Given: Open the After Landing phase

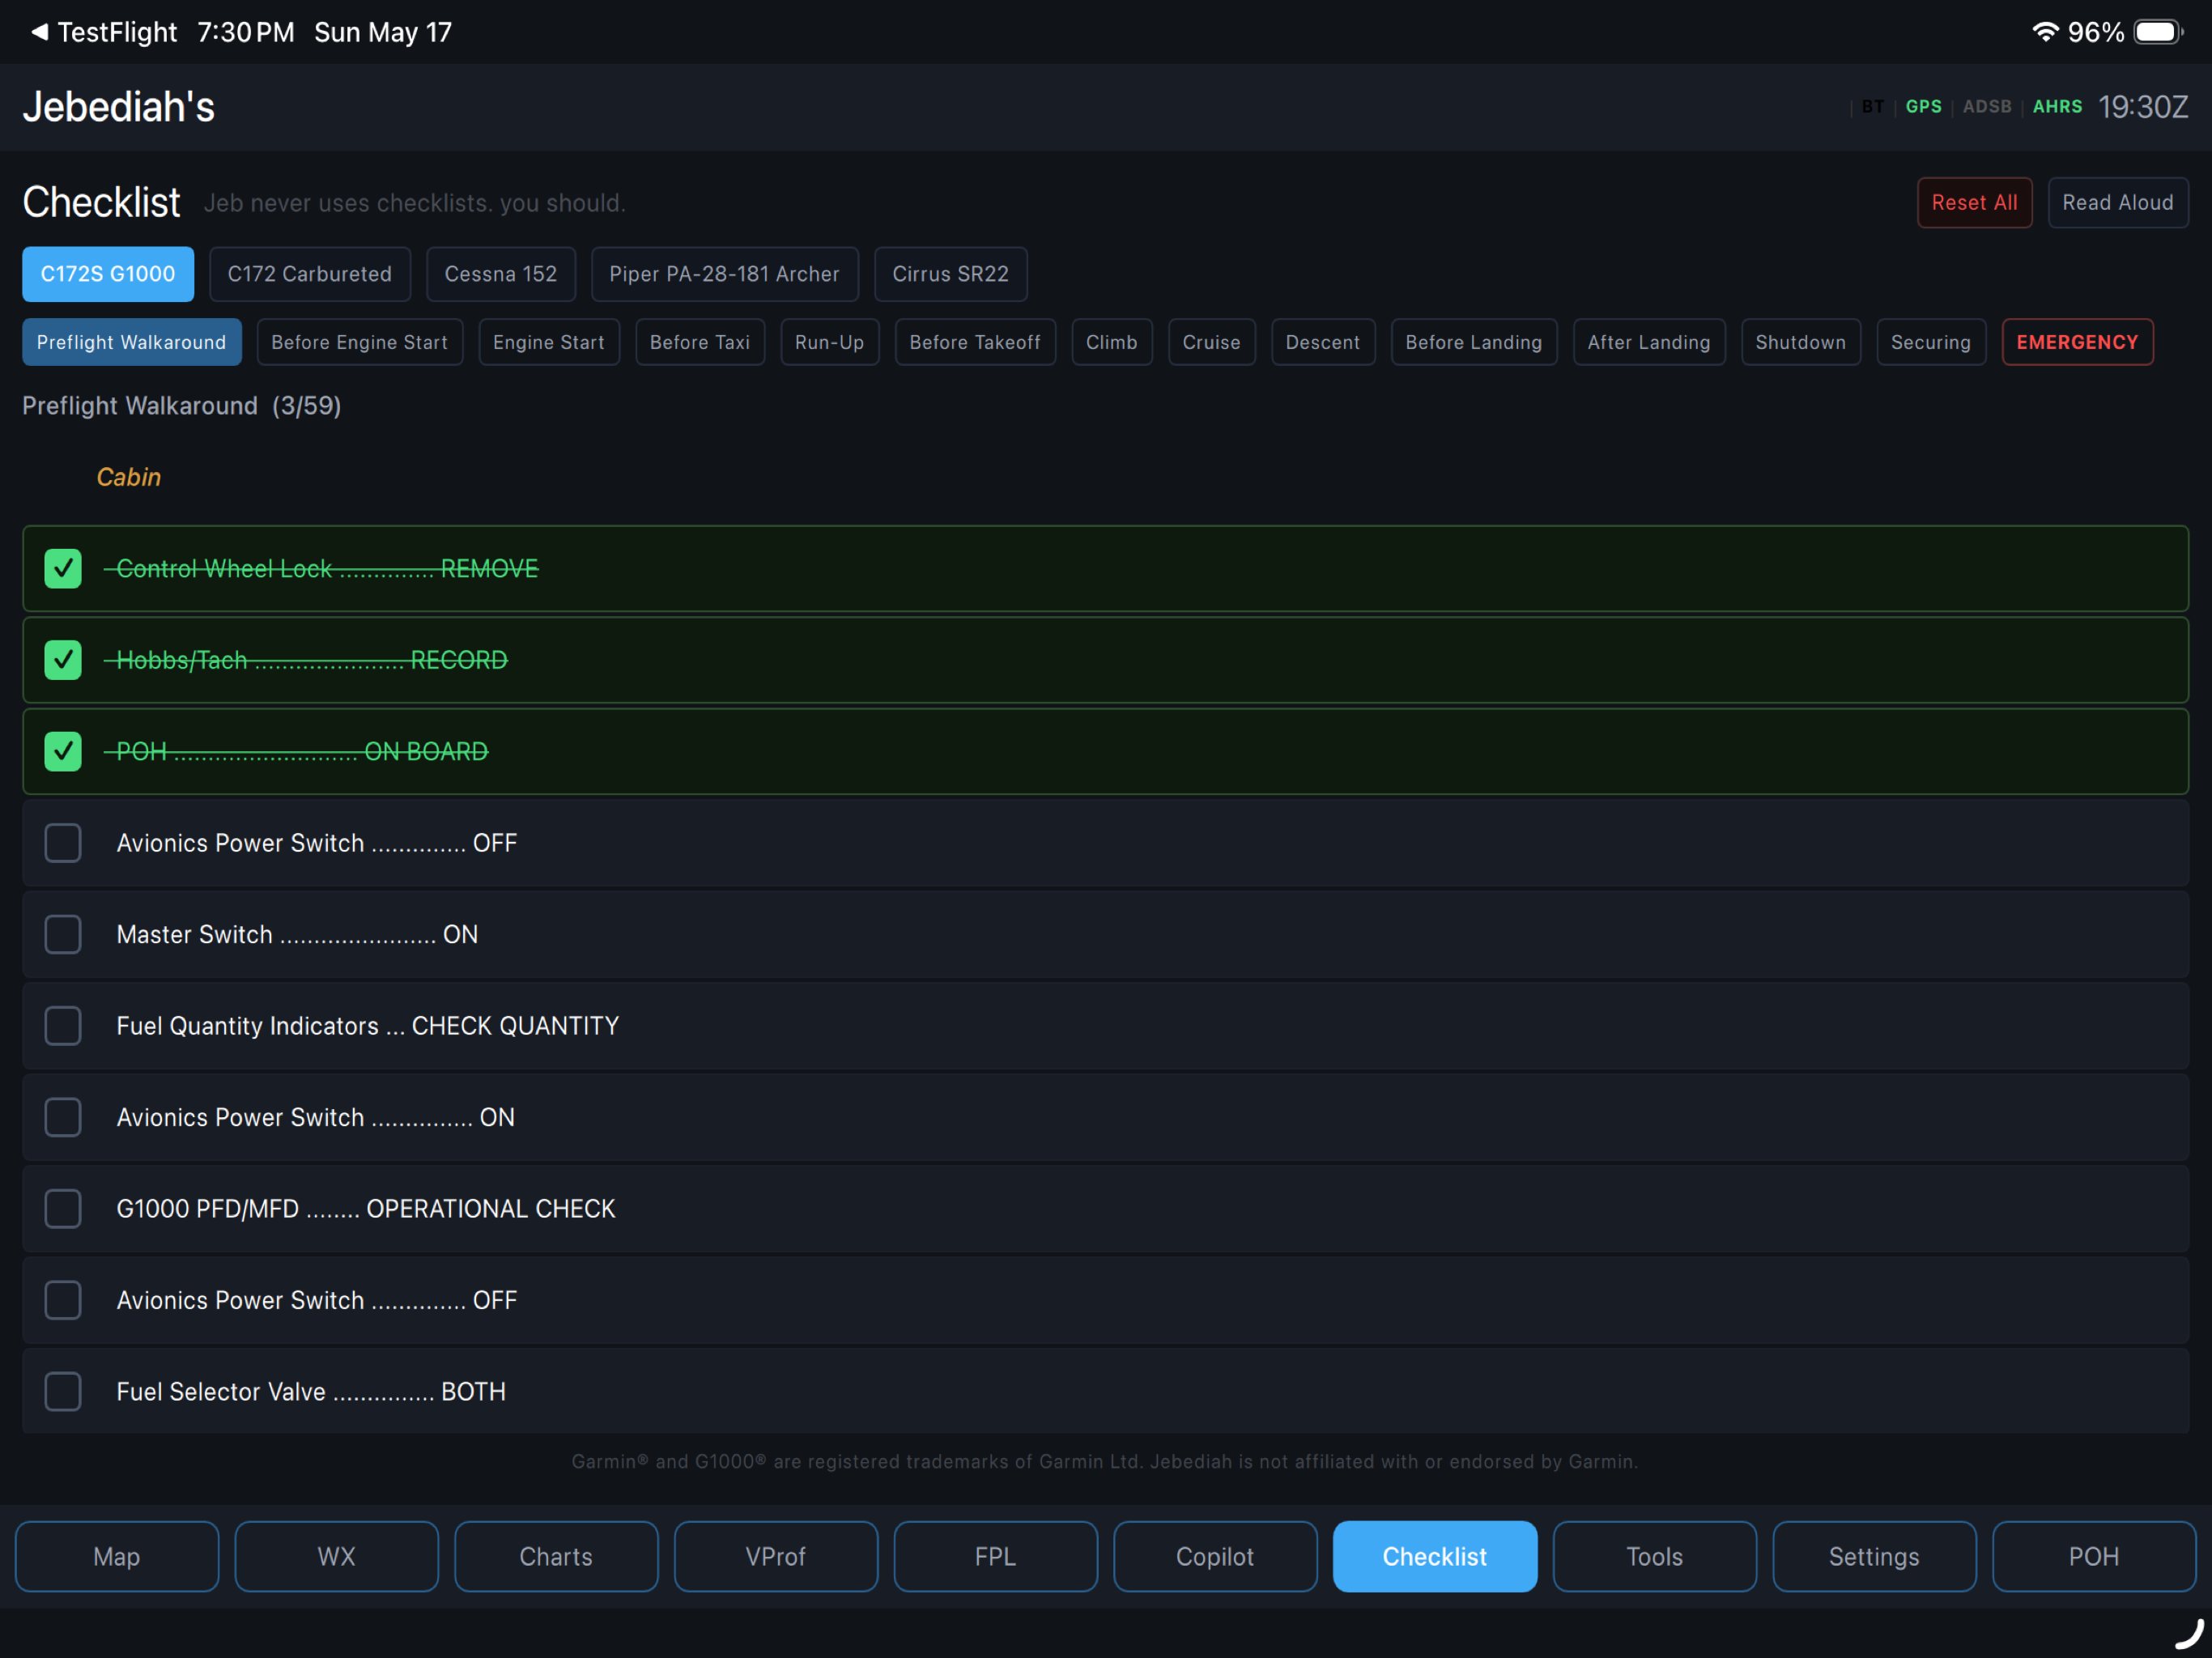Looking at the screenshot, I should 1649,342.
